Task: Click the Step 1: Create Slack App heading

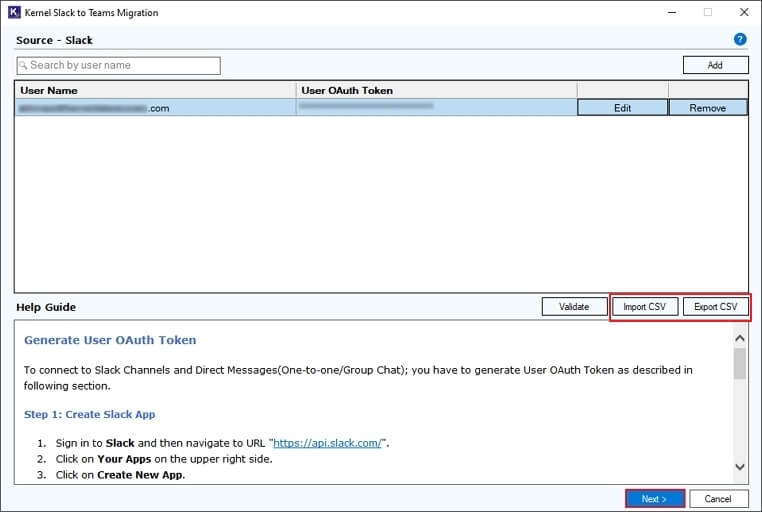Action: [90, 414]
